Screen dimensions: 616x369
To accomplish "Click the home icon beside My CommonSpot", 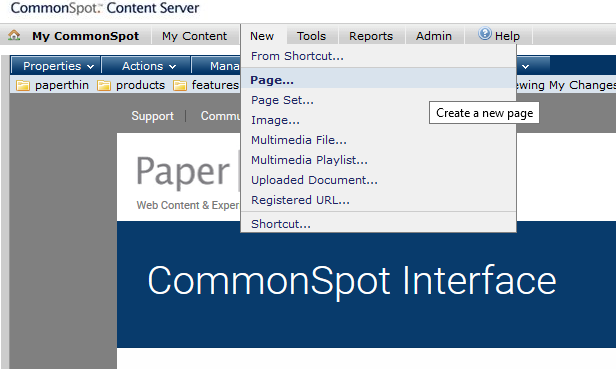I will [14, 35].
